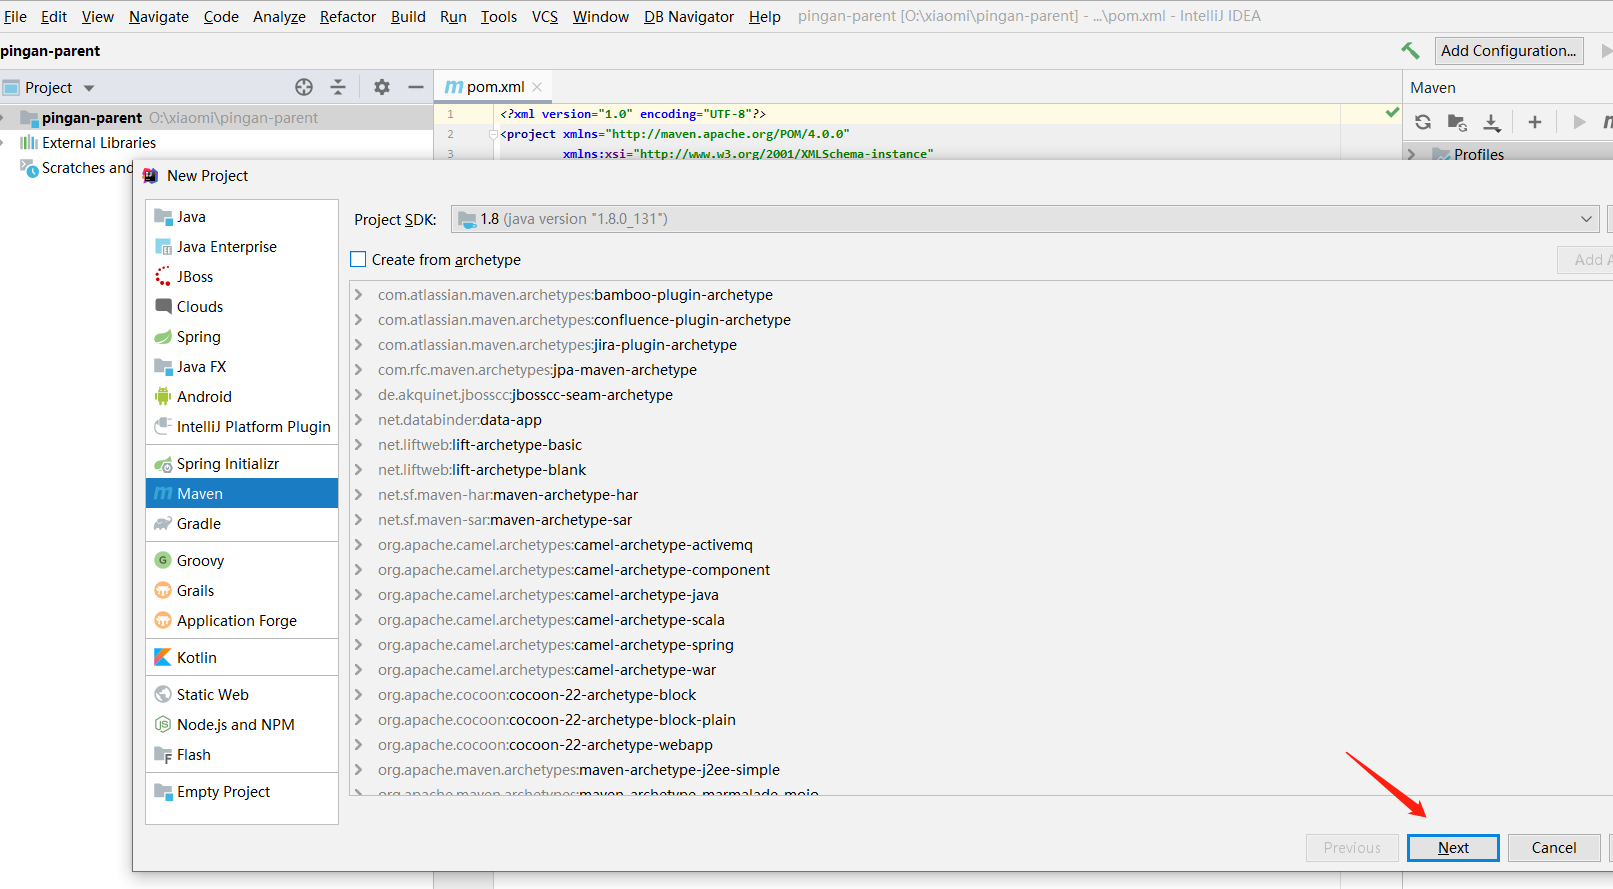Open Project view selector dropdown arrow
Viewport: 1613px width, 889px height.
tap(89, 88)
